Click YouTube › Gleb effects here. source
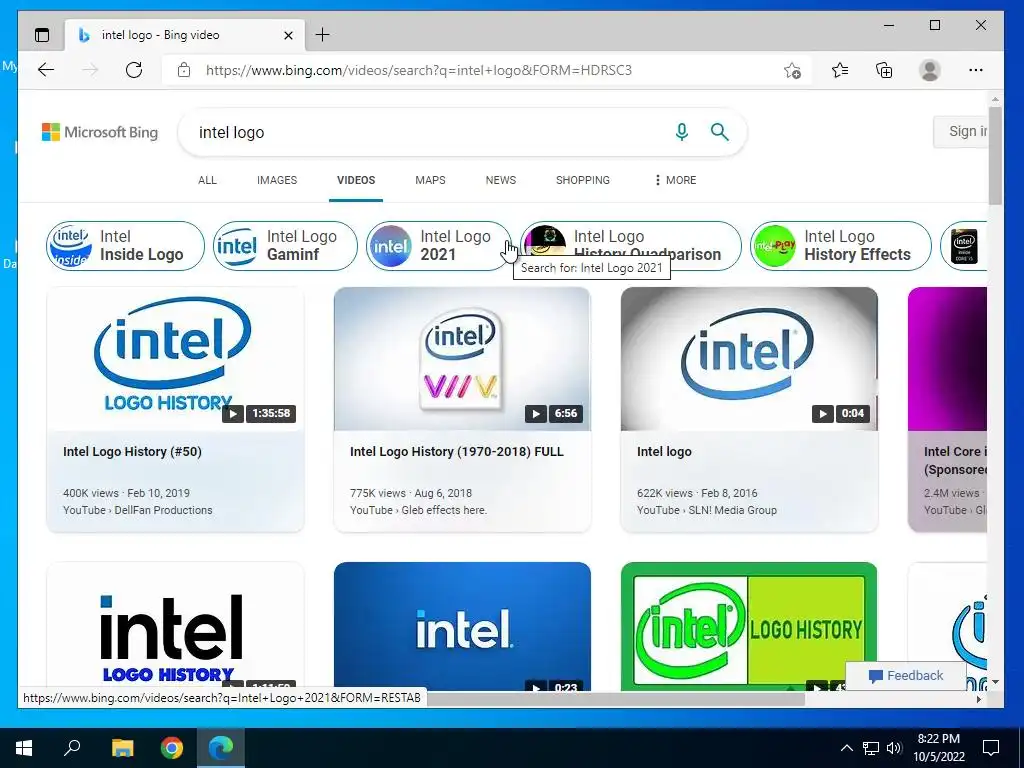Image resolution: width=1024 pixels, height=768 pixels. pos(419,510)
